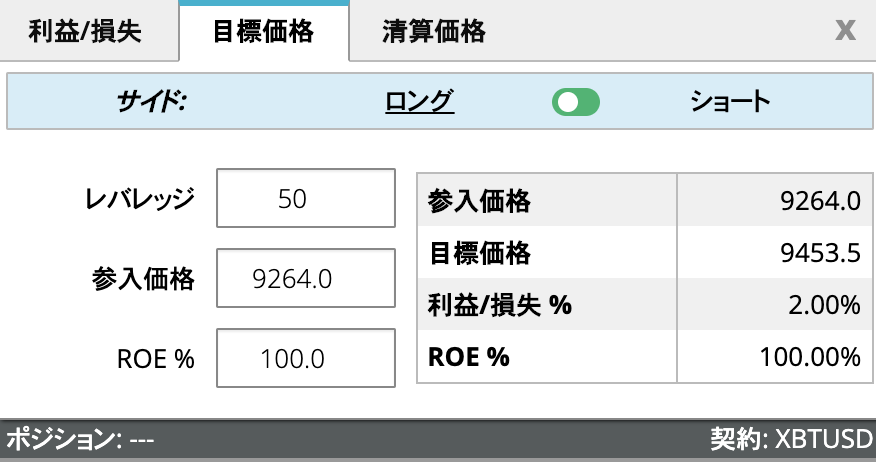The image size is (876, 462).
Task: Click the レバレッジ field label
Action: [x=139, y=199]
